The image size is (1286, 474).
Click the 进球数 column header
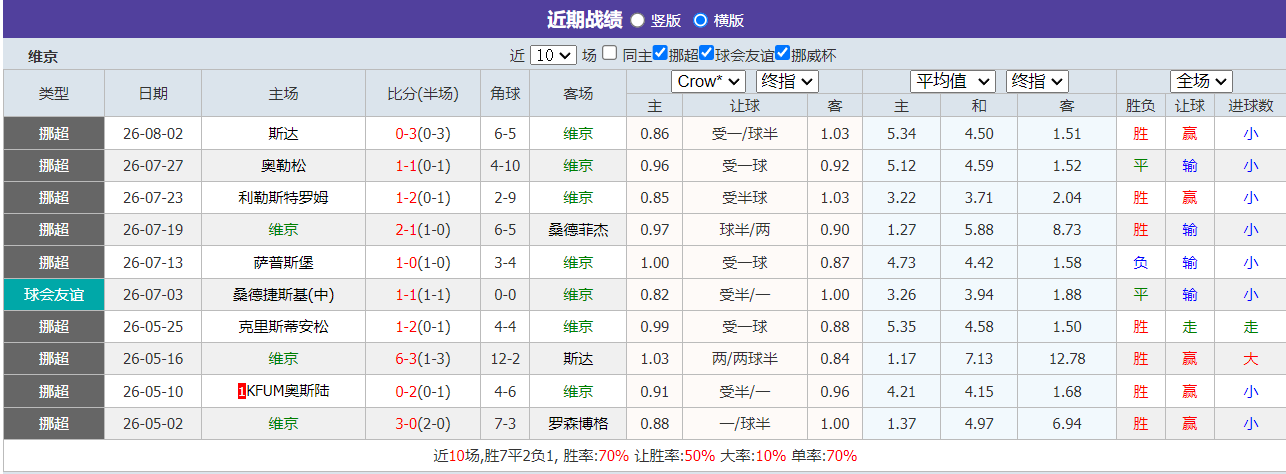(1251, 105)
